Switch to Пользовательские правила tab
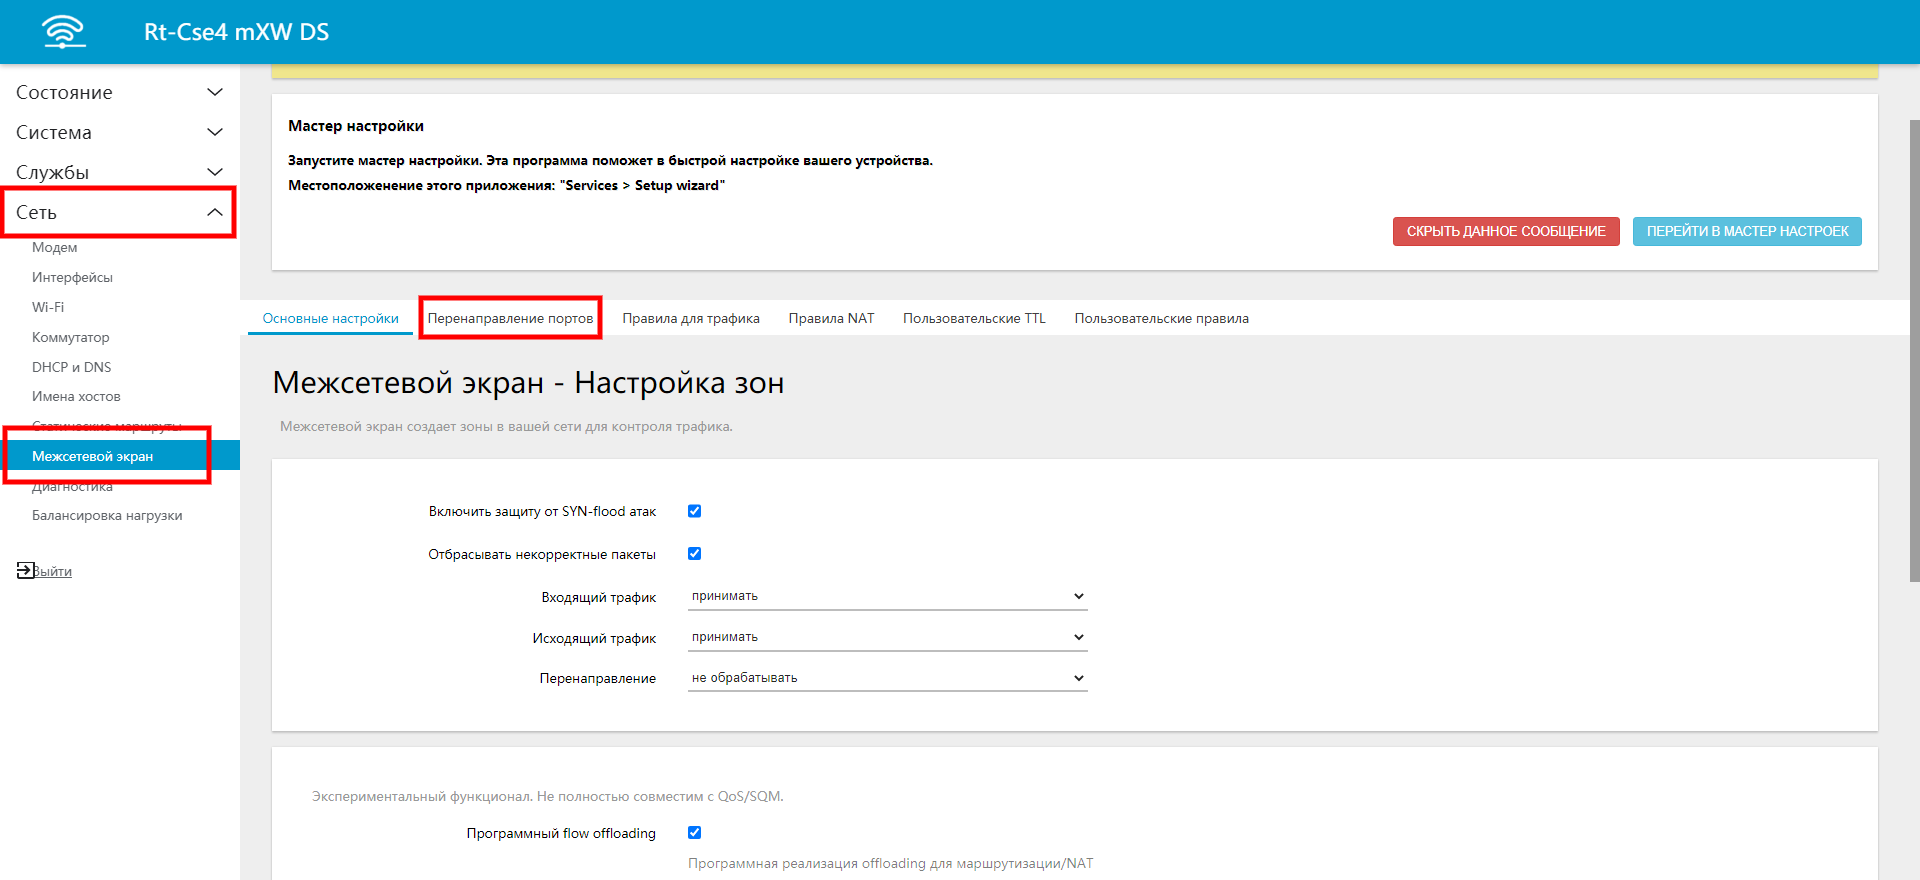The image size is (1920, 880). click(1161, 318)
